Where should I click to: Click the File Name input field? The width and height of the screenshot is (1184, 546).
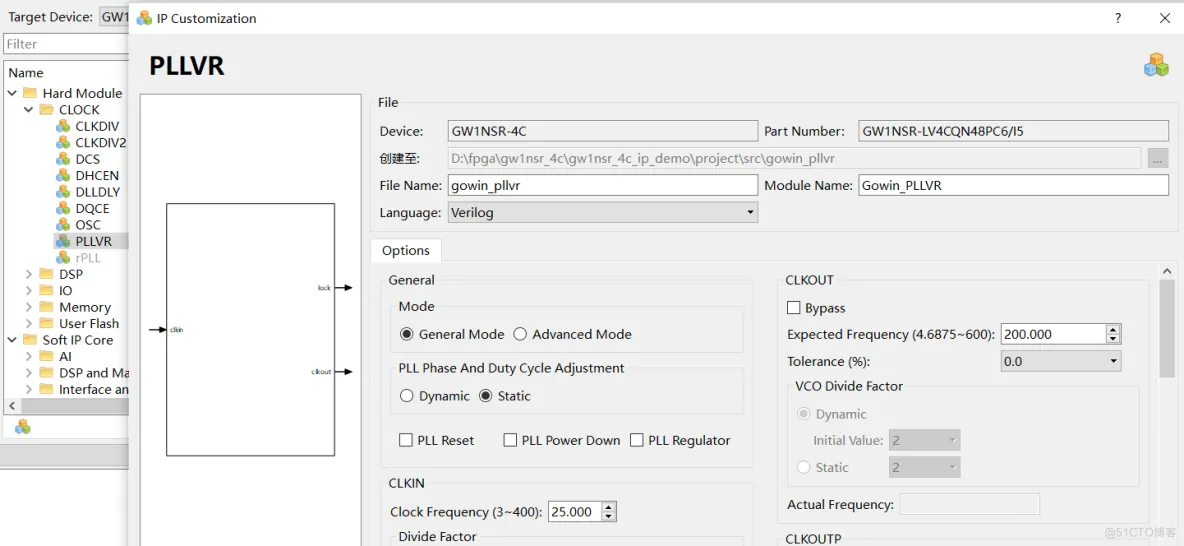pyautogui.click(x=603, y=185)
